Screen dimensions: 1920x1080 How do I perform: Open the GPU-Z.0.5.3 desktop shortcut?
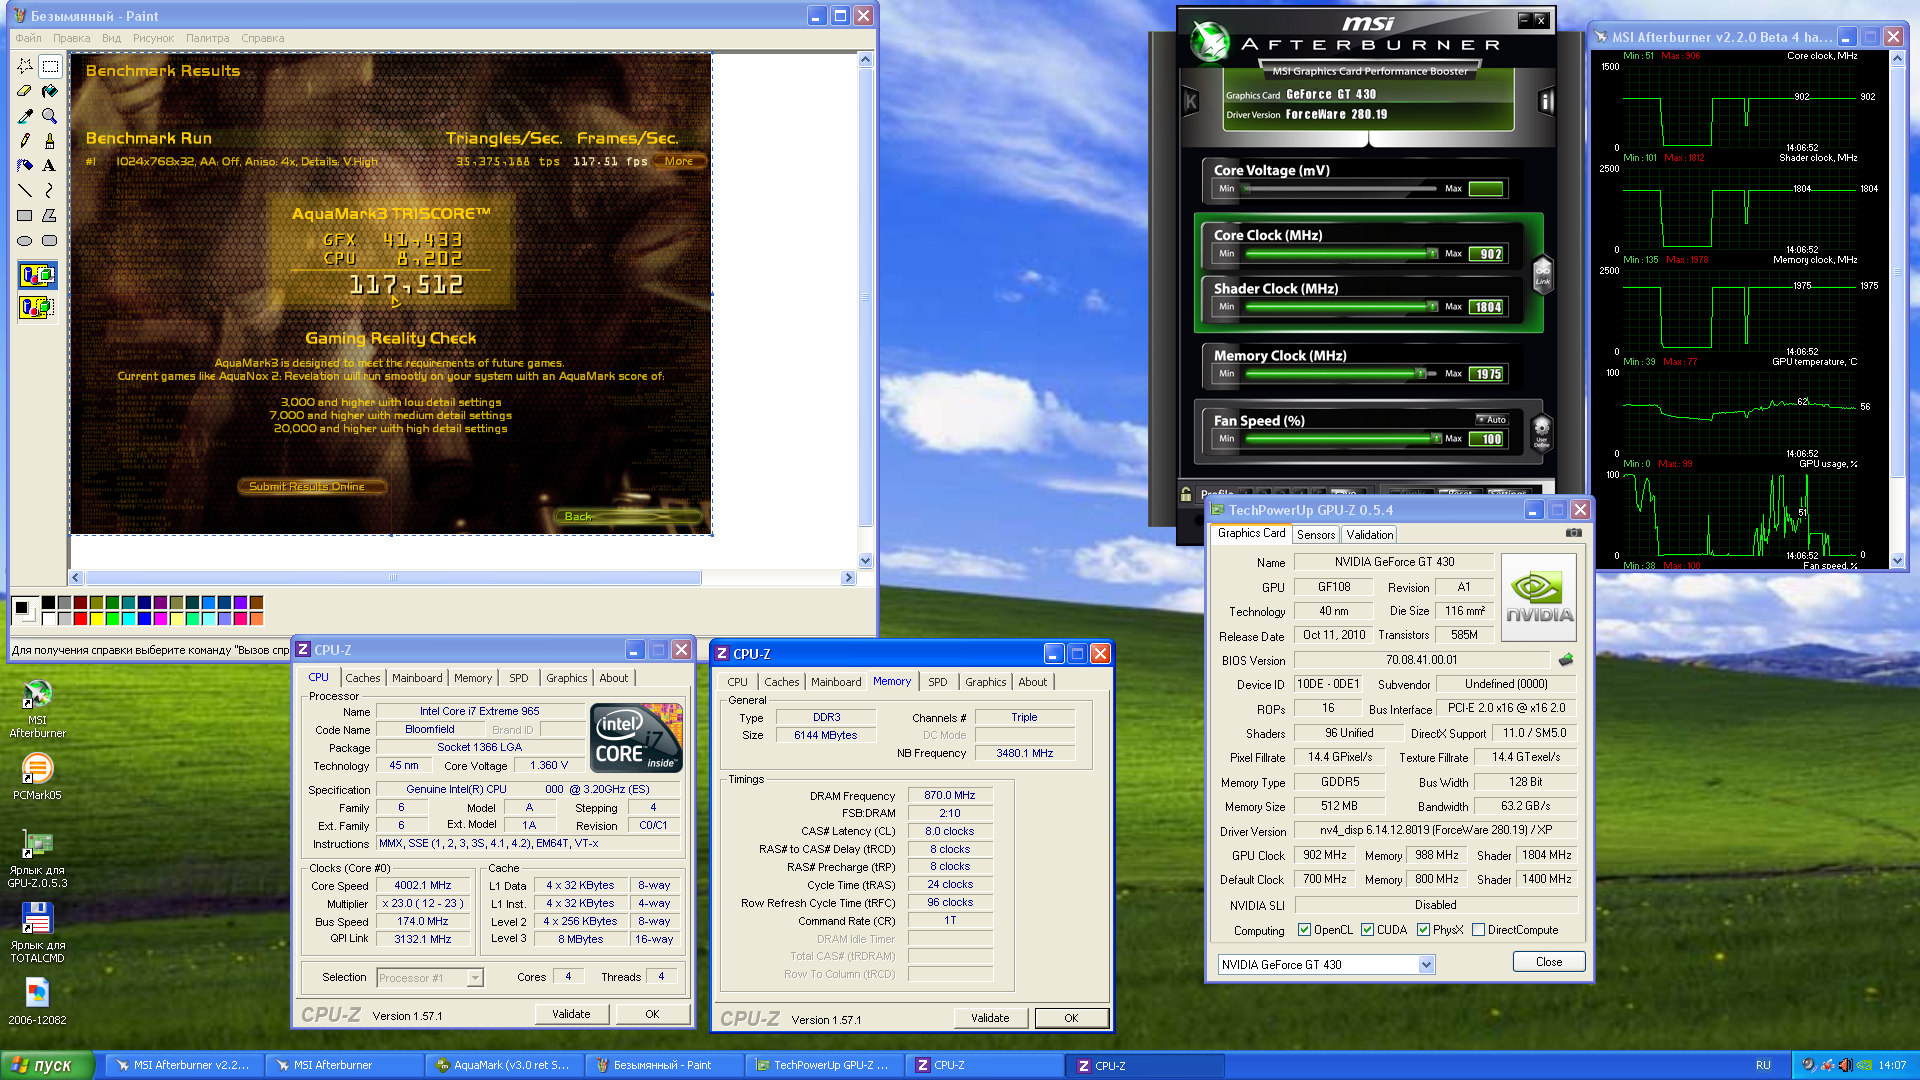click(37, 857)
